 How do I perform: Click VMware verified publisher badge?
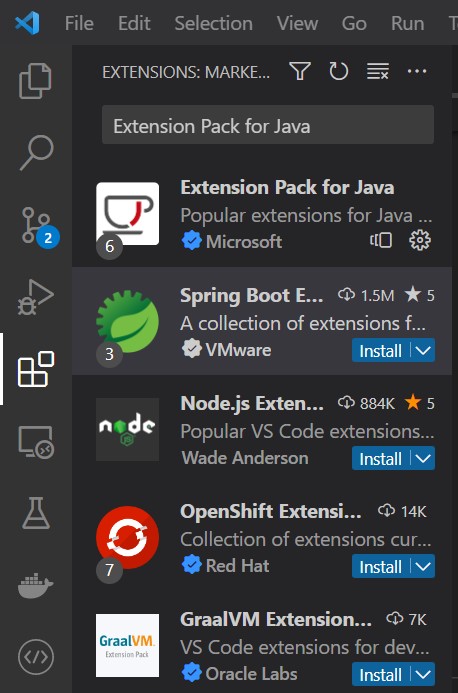click(x=191, y=349)
